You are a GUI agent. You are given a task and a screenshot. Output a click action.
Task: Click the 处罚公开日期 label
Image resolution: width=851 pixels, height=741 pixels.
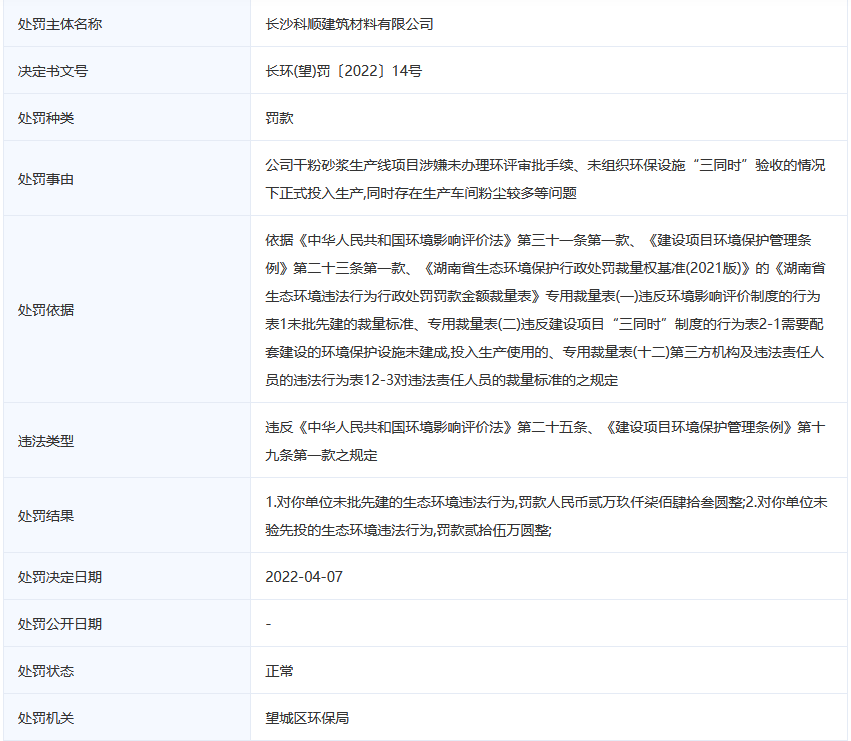[x=60, y=624]
